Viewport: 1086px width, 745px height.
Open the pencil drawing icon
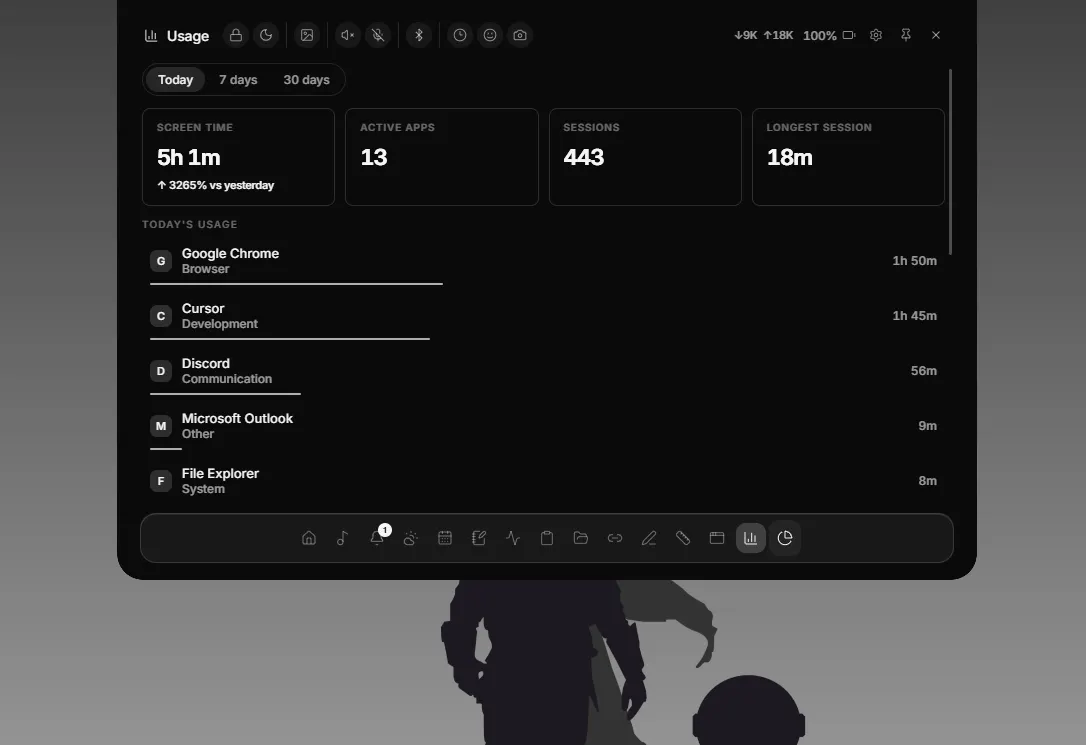tap(648, 538)
